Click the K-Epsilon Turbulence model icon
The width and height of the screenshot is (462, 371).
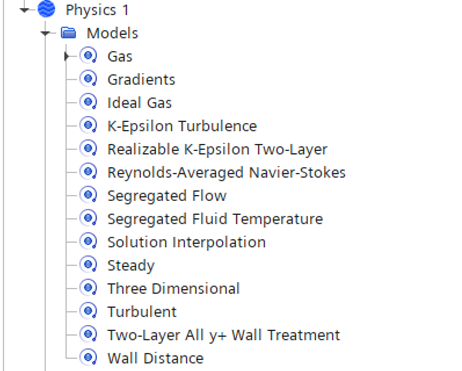pyautogui.click(x=88, y=125)
